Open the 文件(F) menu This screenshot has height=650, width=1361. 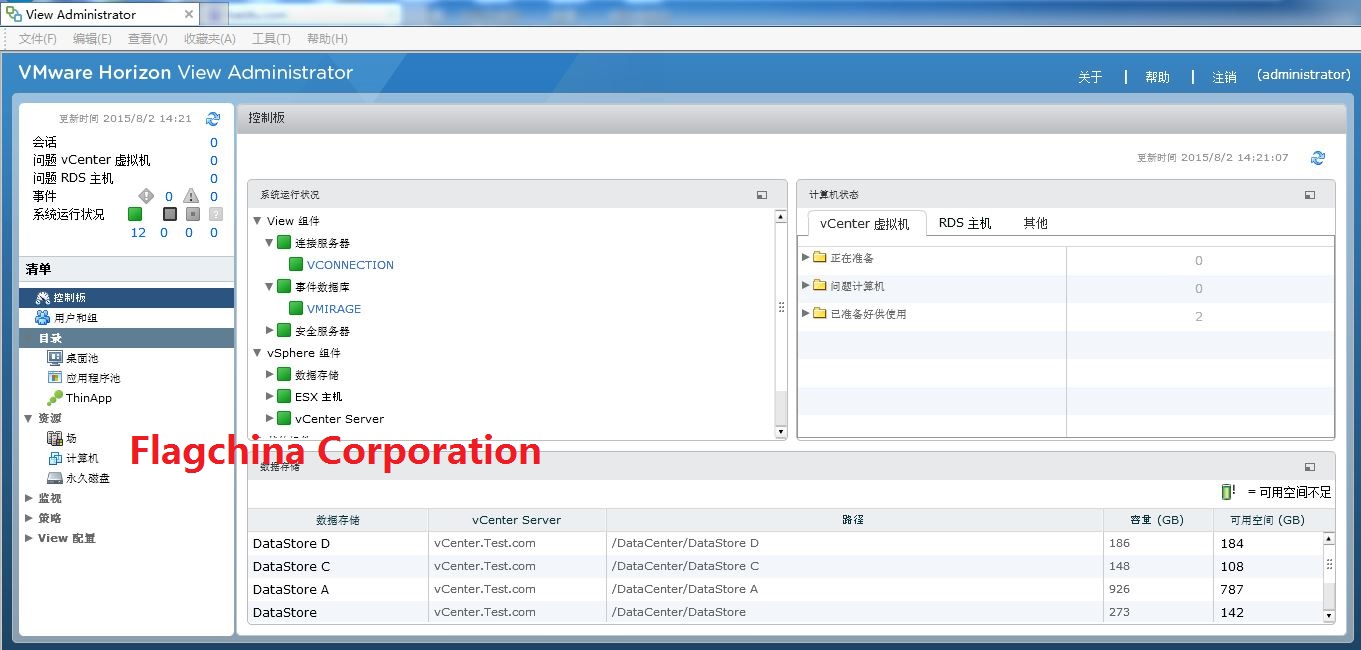coord(38,39)
